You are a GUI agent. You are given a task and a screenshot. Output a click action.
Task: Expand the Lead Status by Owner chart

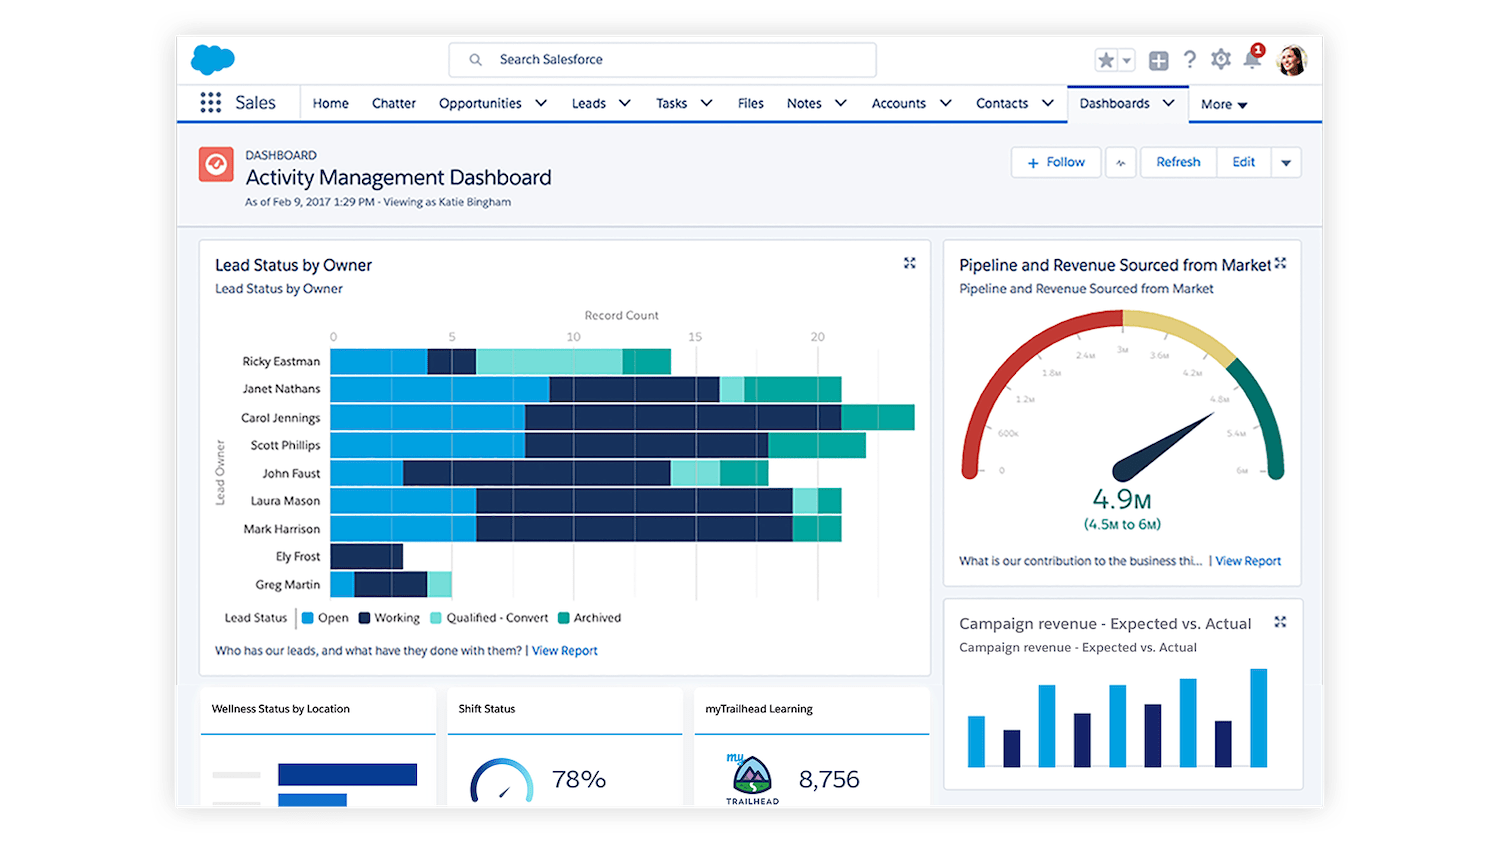click(909, 263)
